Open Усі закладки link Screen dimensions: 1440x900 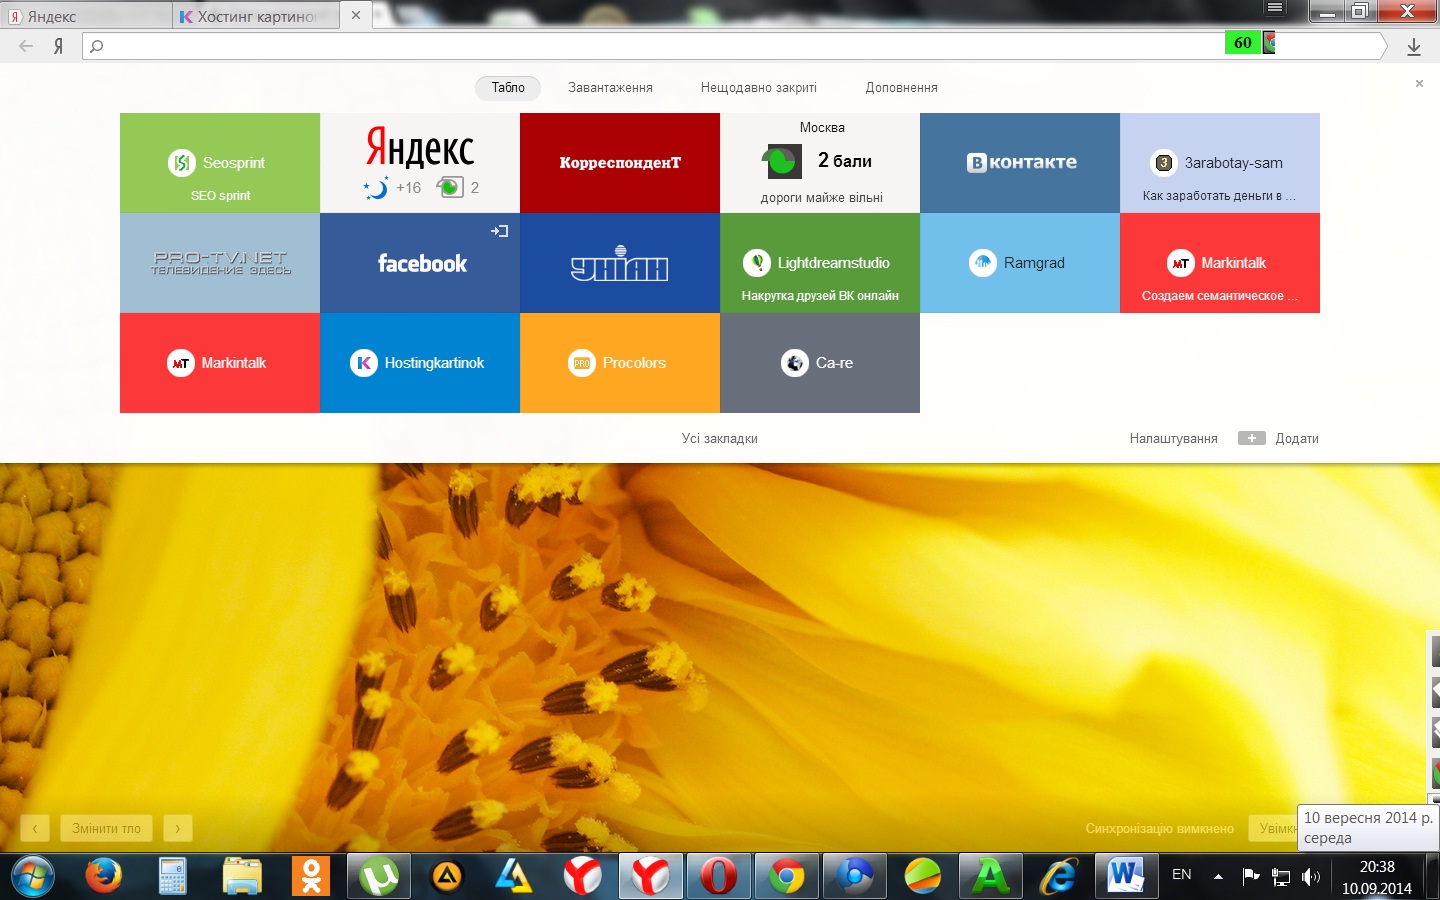pyautogui.click(x=720, y=438)
